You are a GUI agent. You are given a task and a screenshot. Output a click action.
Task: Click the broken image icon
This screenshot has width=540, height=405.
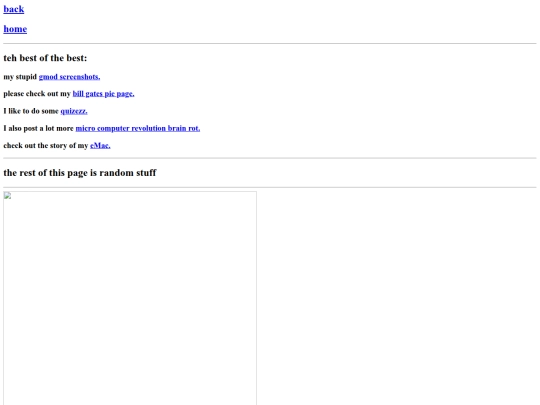[8, 196]
